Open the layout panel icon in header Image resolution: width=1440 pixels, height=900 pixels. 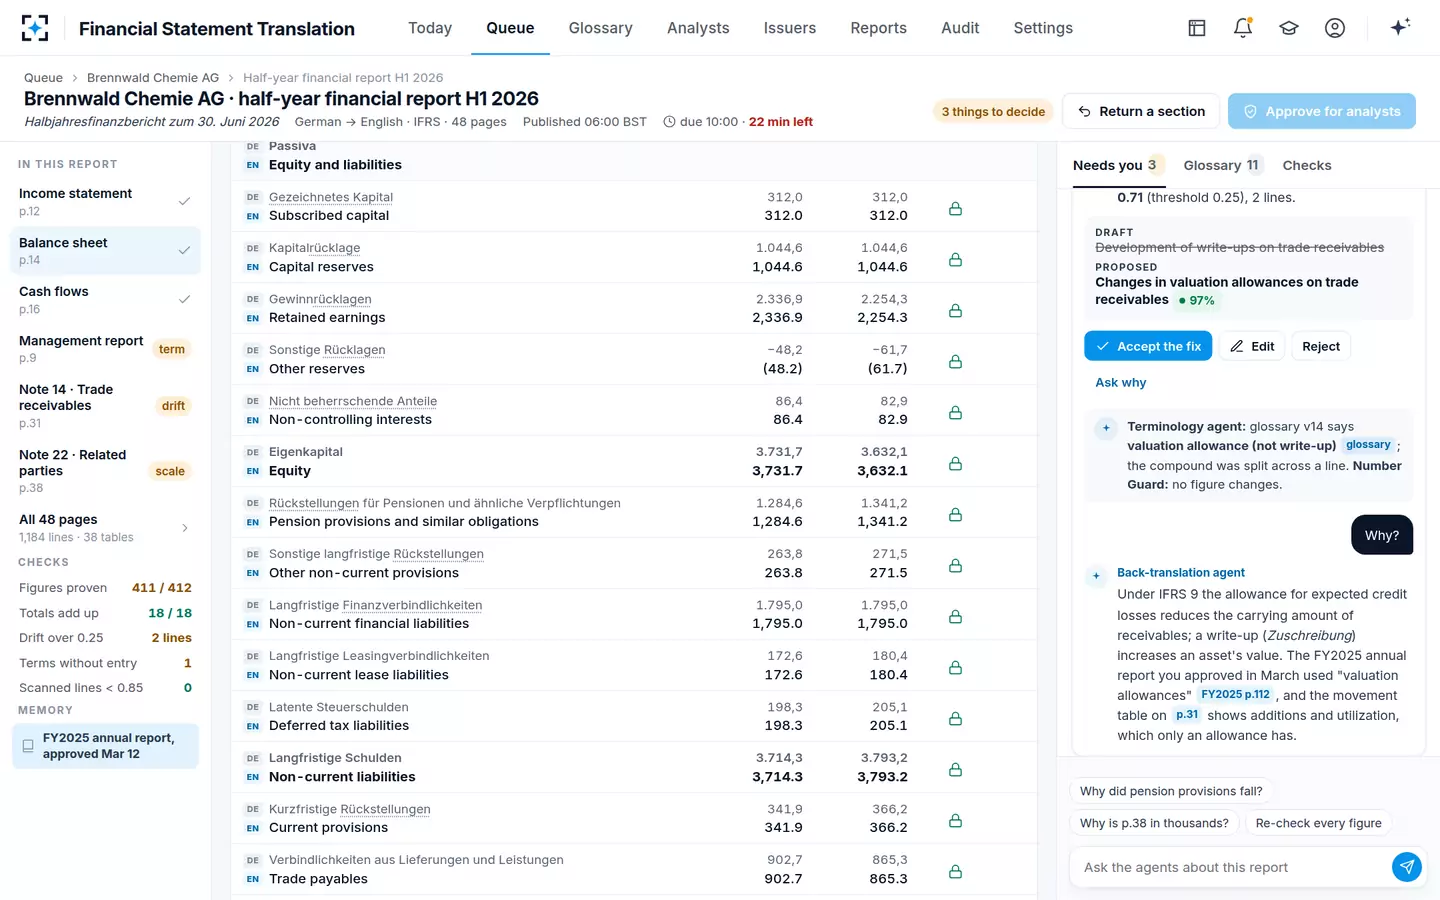coord(1197,28)
